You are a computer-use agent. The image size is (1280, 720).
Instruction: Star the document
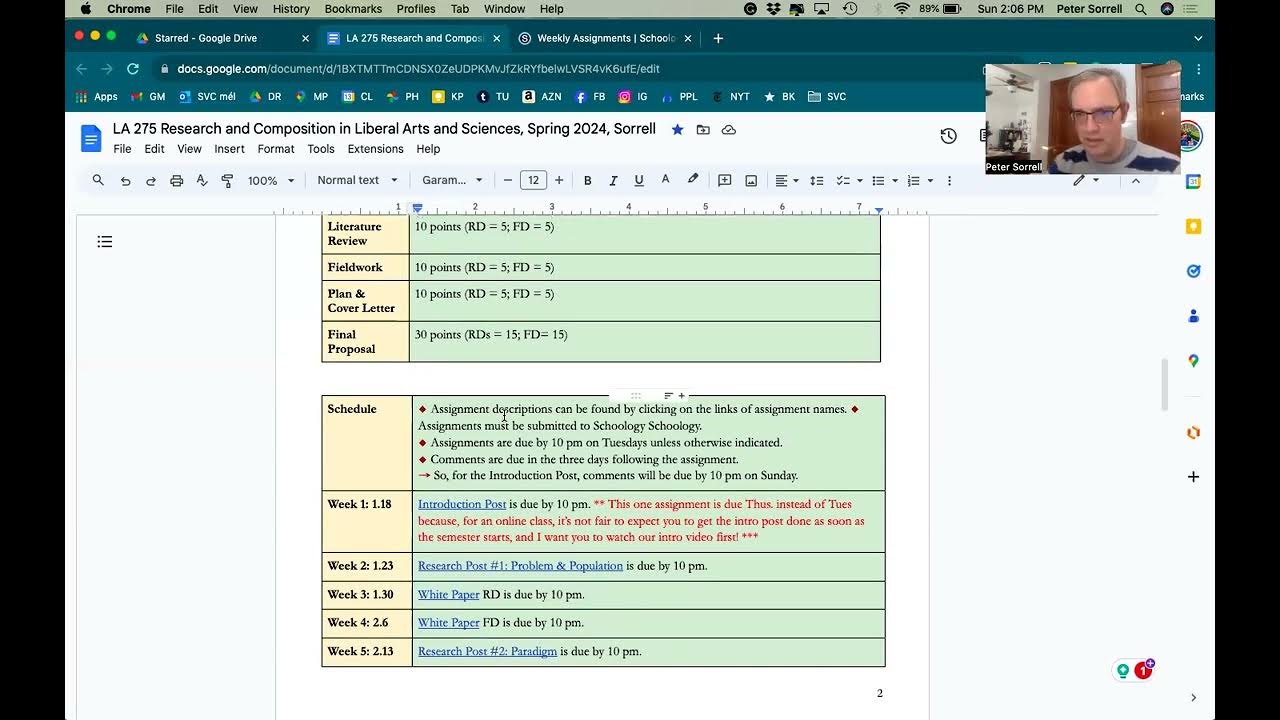(x=678, y=130)
